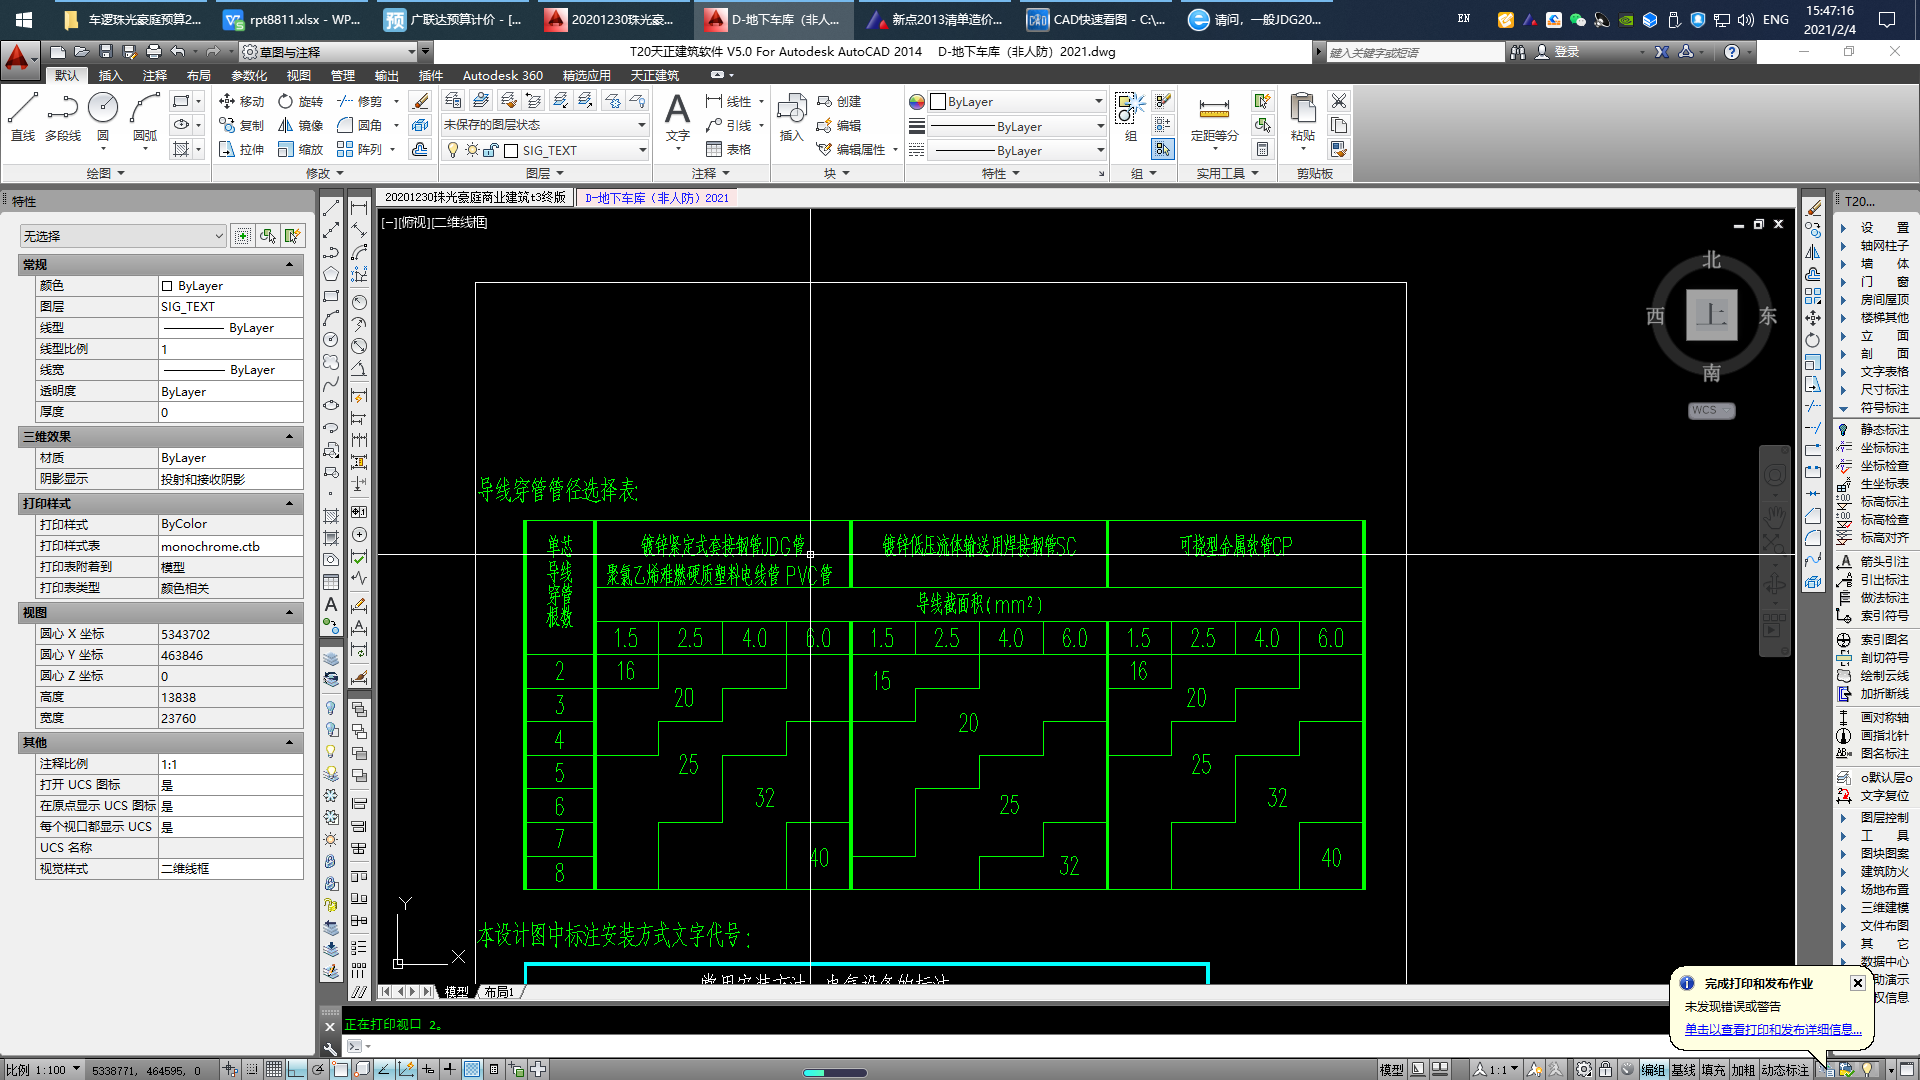
Task: Click the WCS button below the viewcube
Action: click(x=1711, y=410)
